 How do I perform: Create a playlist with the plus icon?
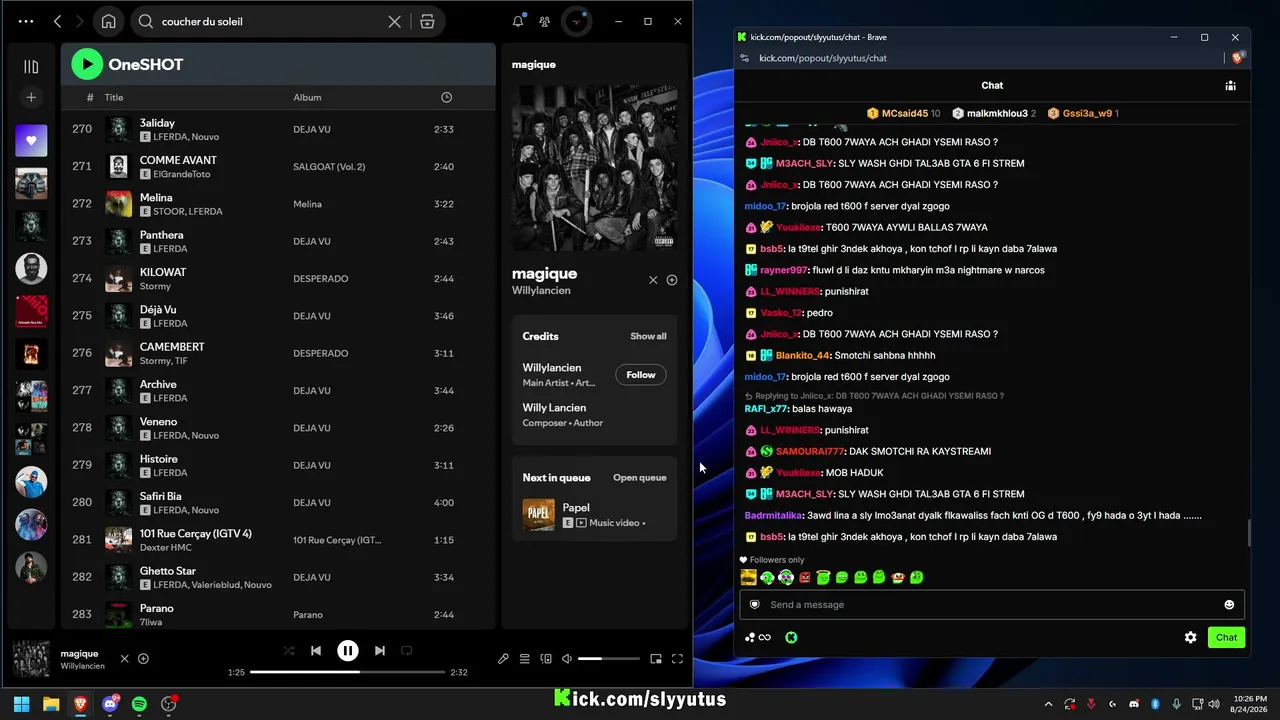pyautogui.click(x=31, y=97)
